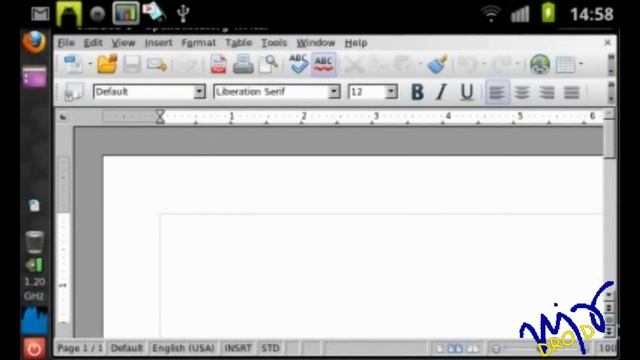The width and height of the screenshot is (640, 360).
Task: Open the Edit menu
Action: coord(93,43)
